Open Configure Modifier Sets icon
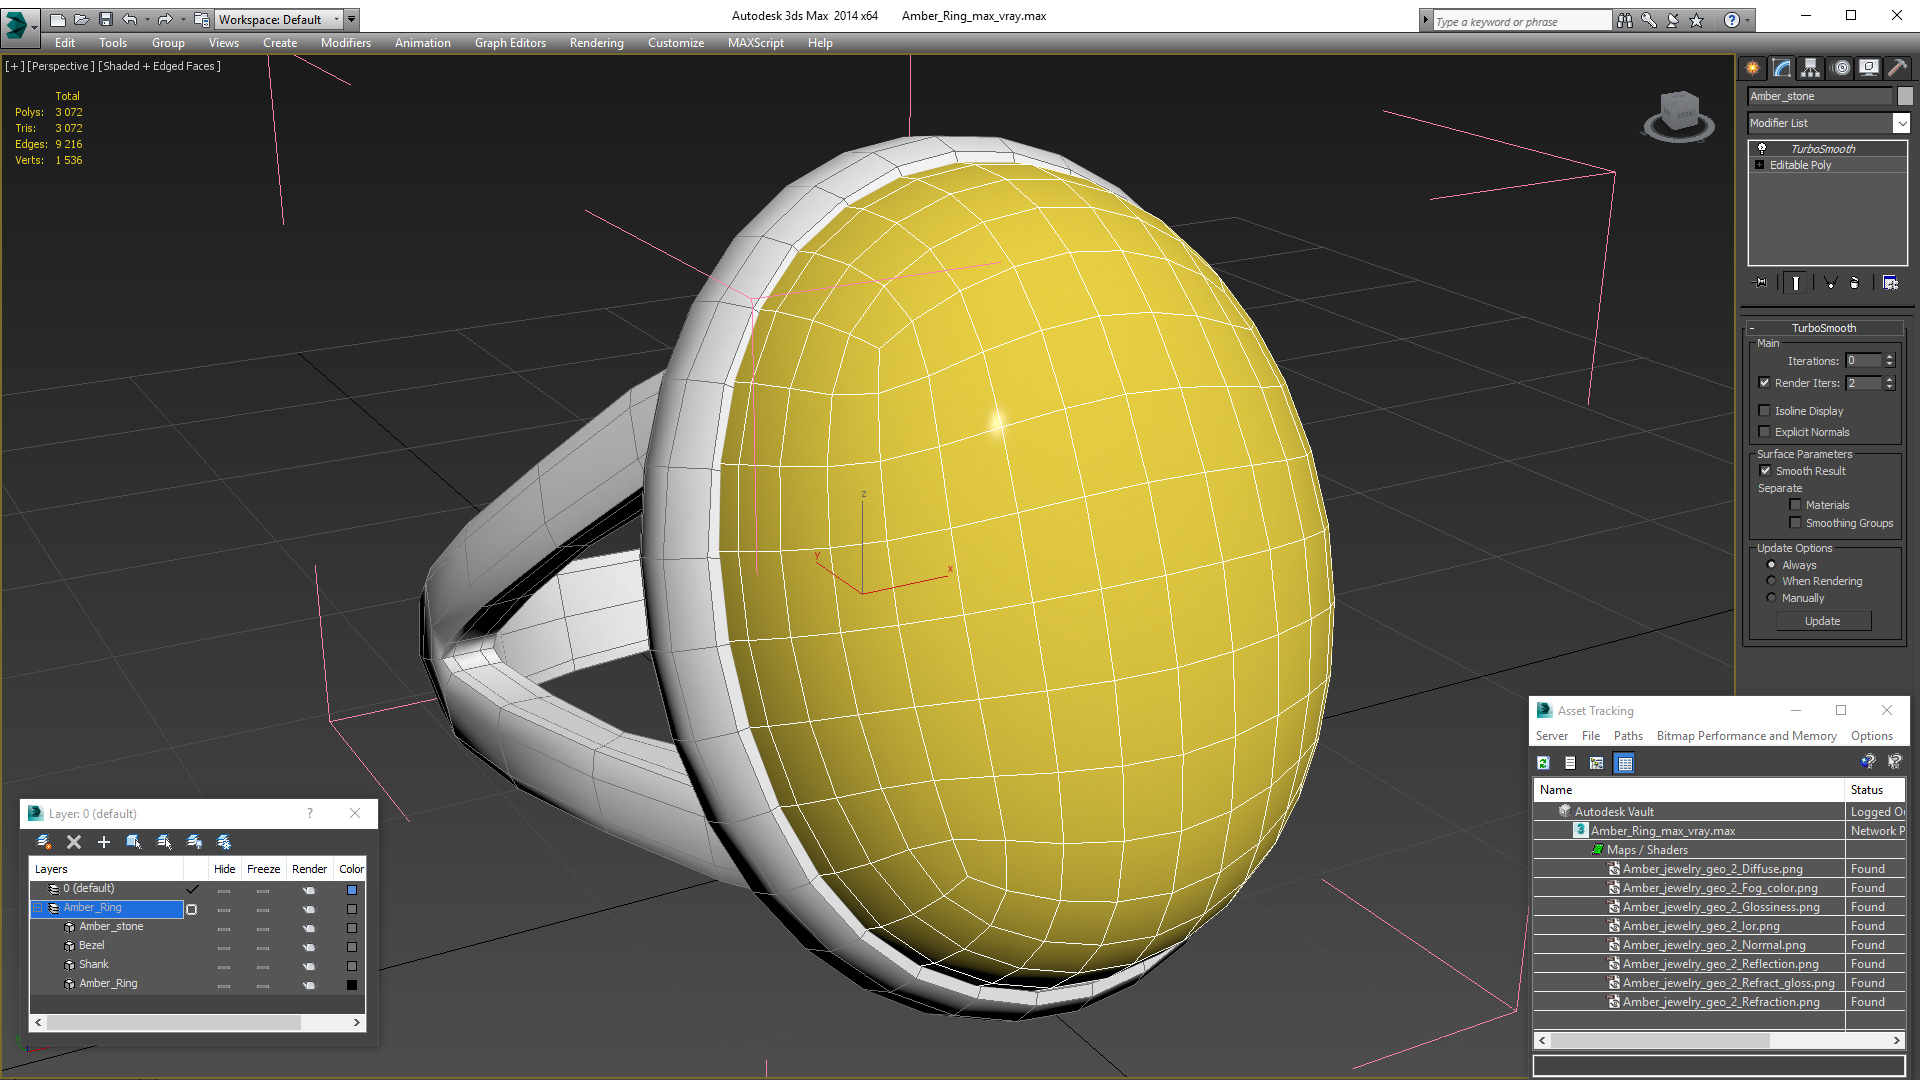Screen dimensions: 1920x1080 click(1890, 283)
